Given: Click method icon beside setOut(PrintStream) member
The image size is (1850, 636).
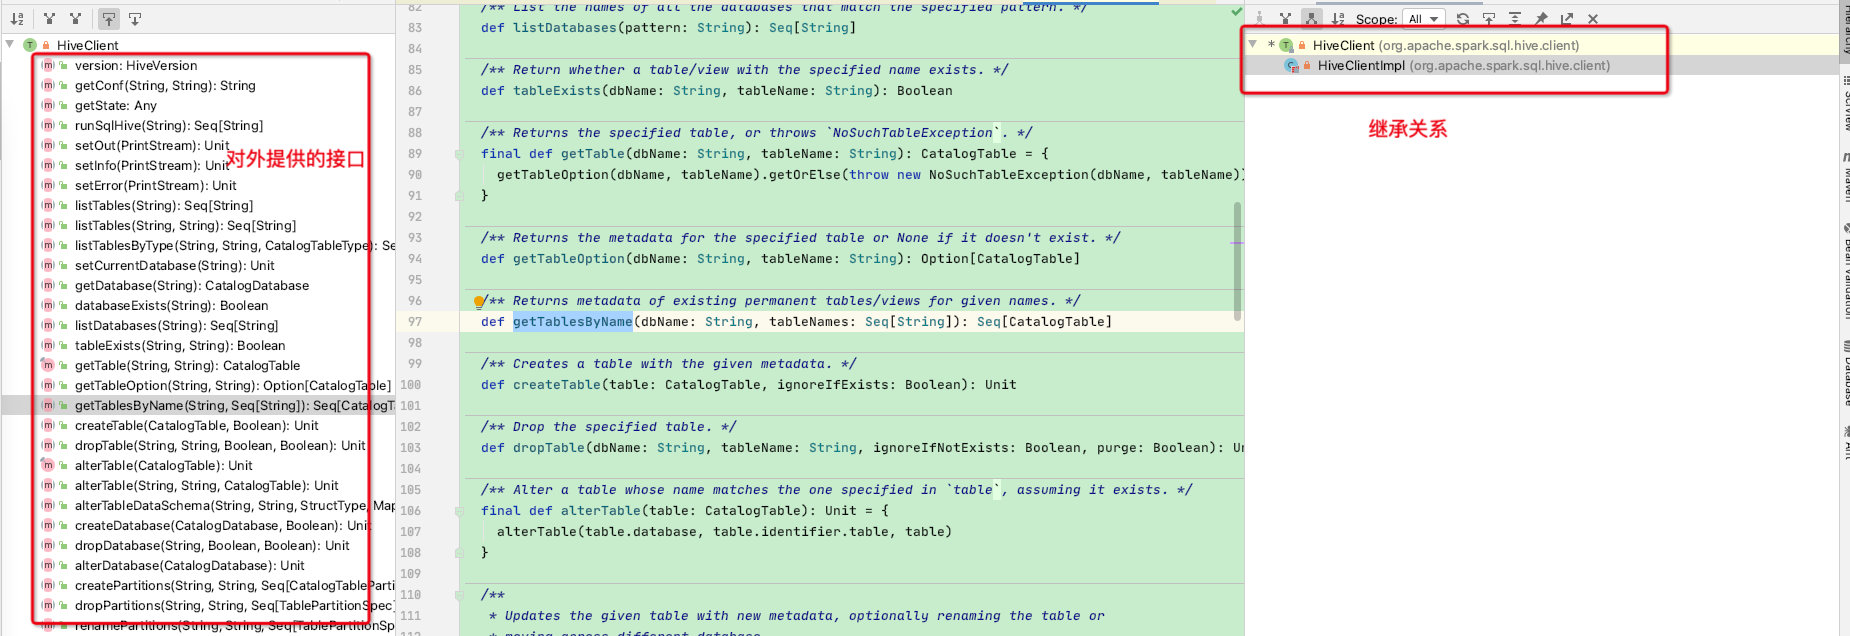Looking at the screenshot, I should pyautogui.click(x=47, y=145).
